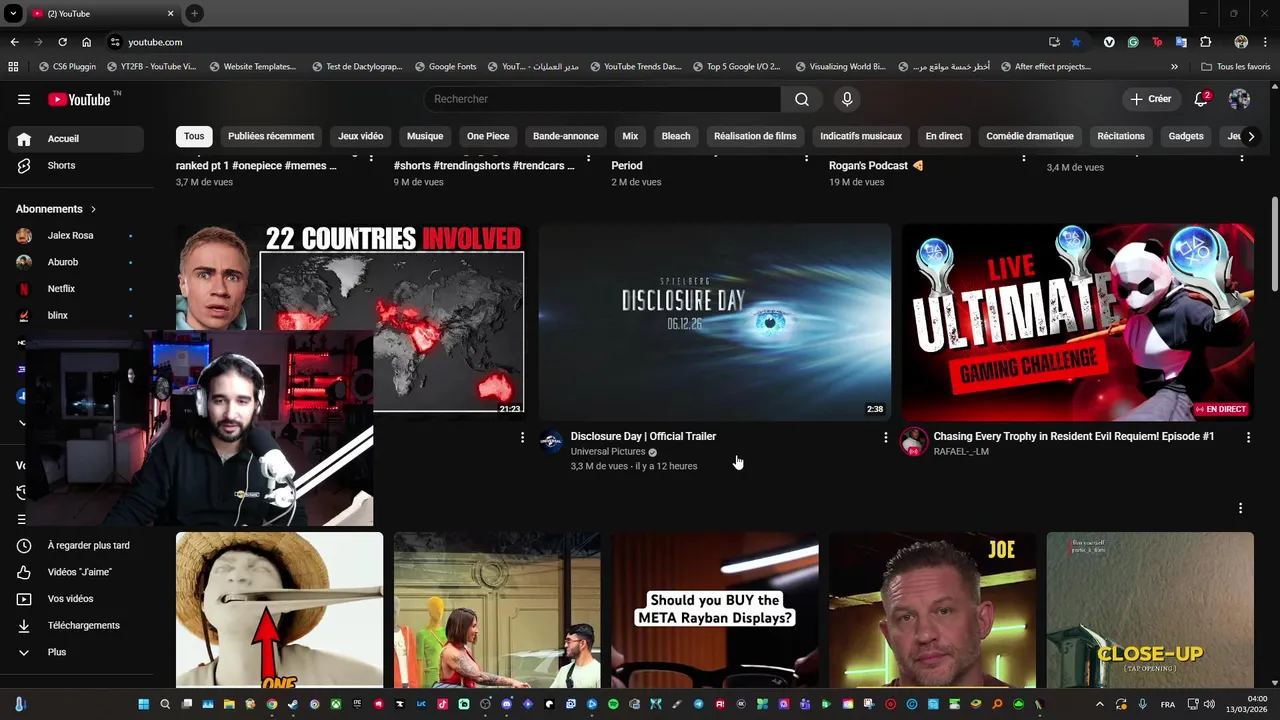Screen dimensions: 1280x720
Task: Start voice search with microphone icon
Action: (x=847, y=99)
